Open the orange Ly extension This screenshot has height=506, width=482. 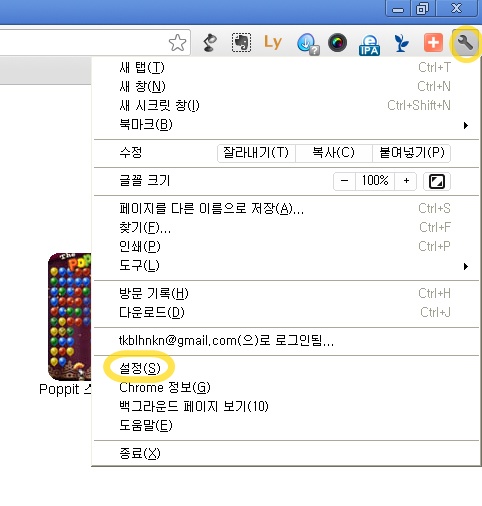pos(273,43)
